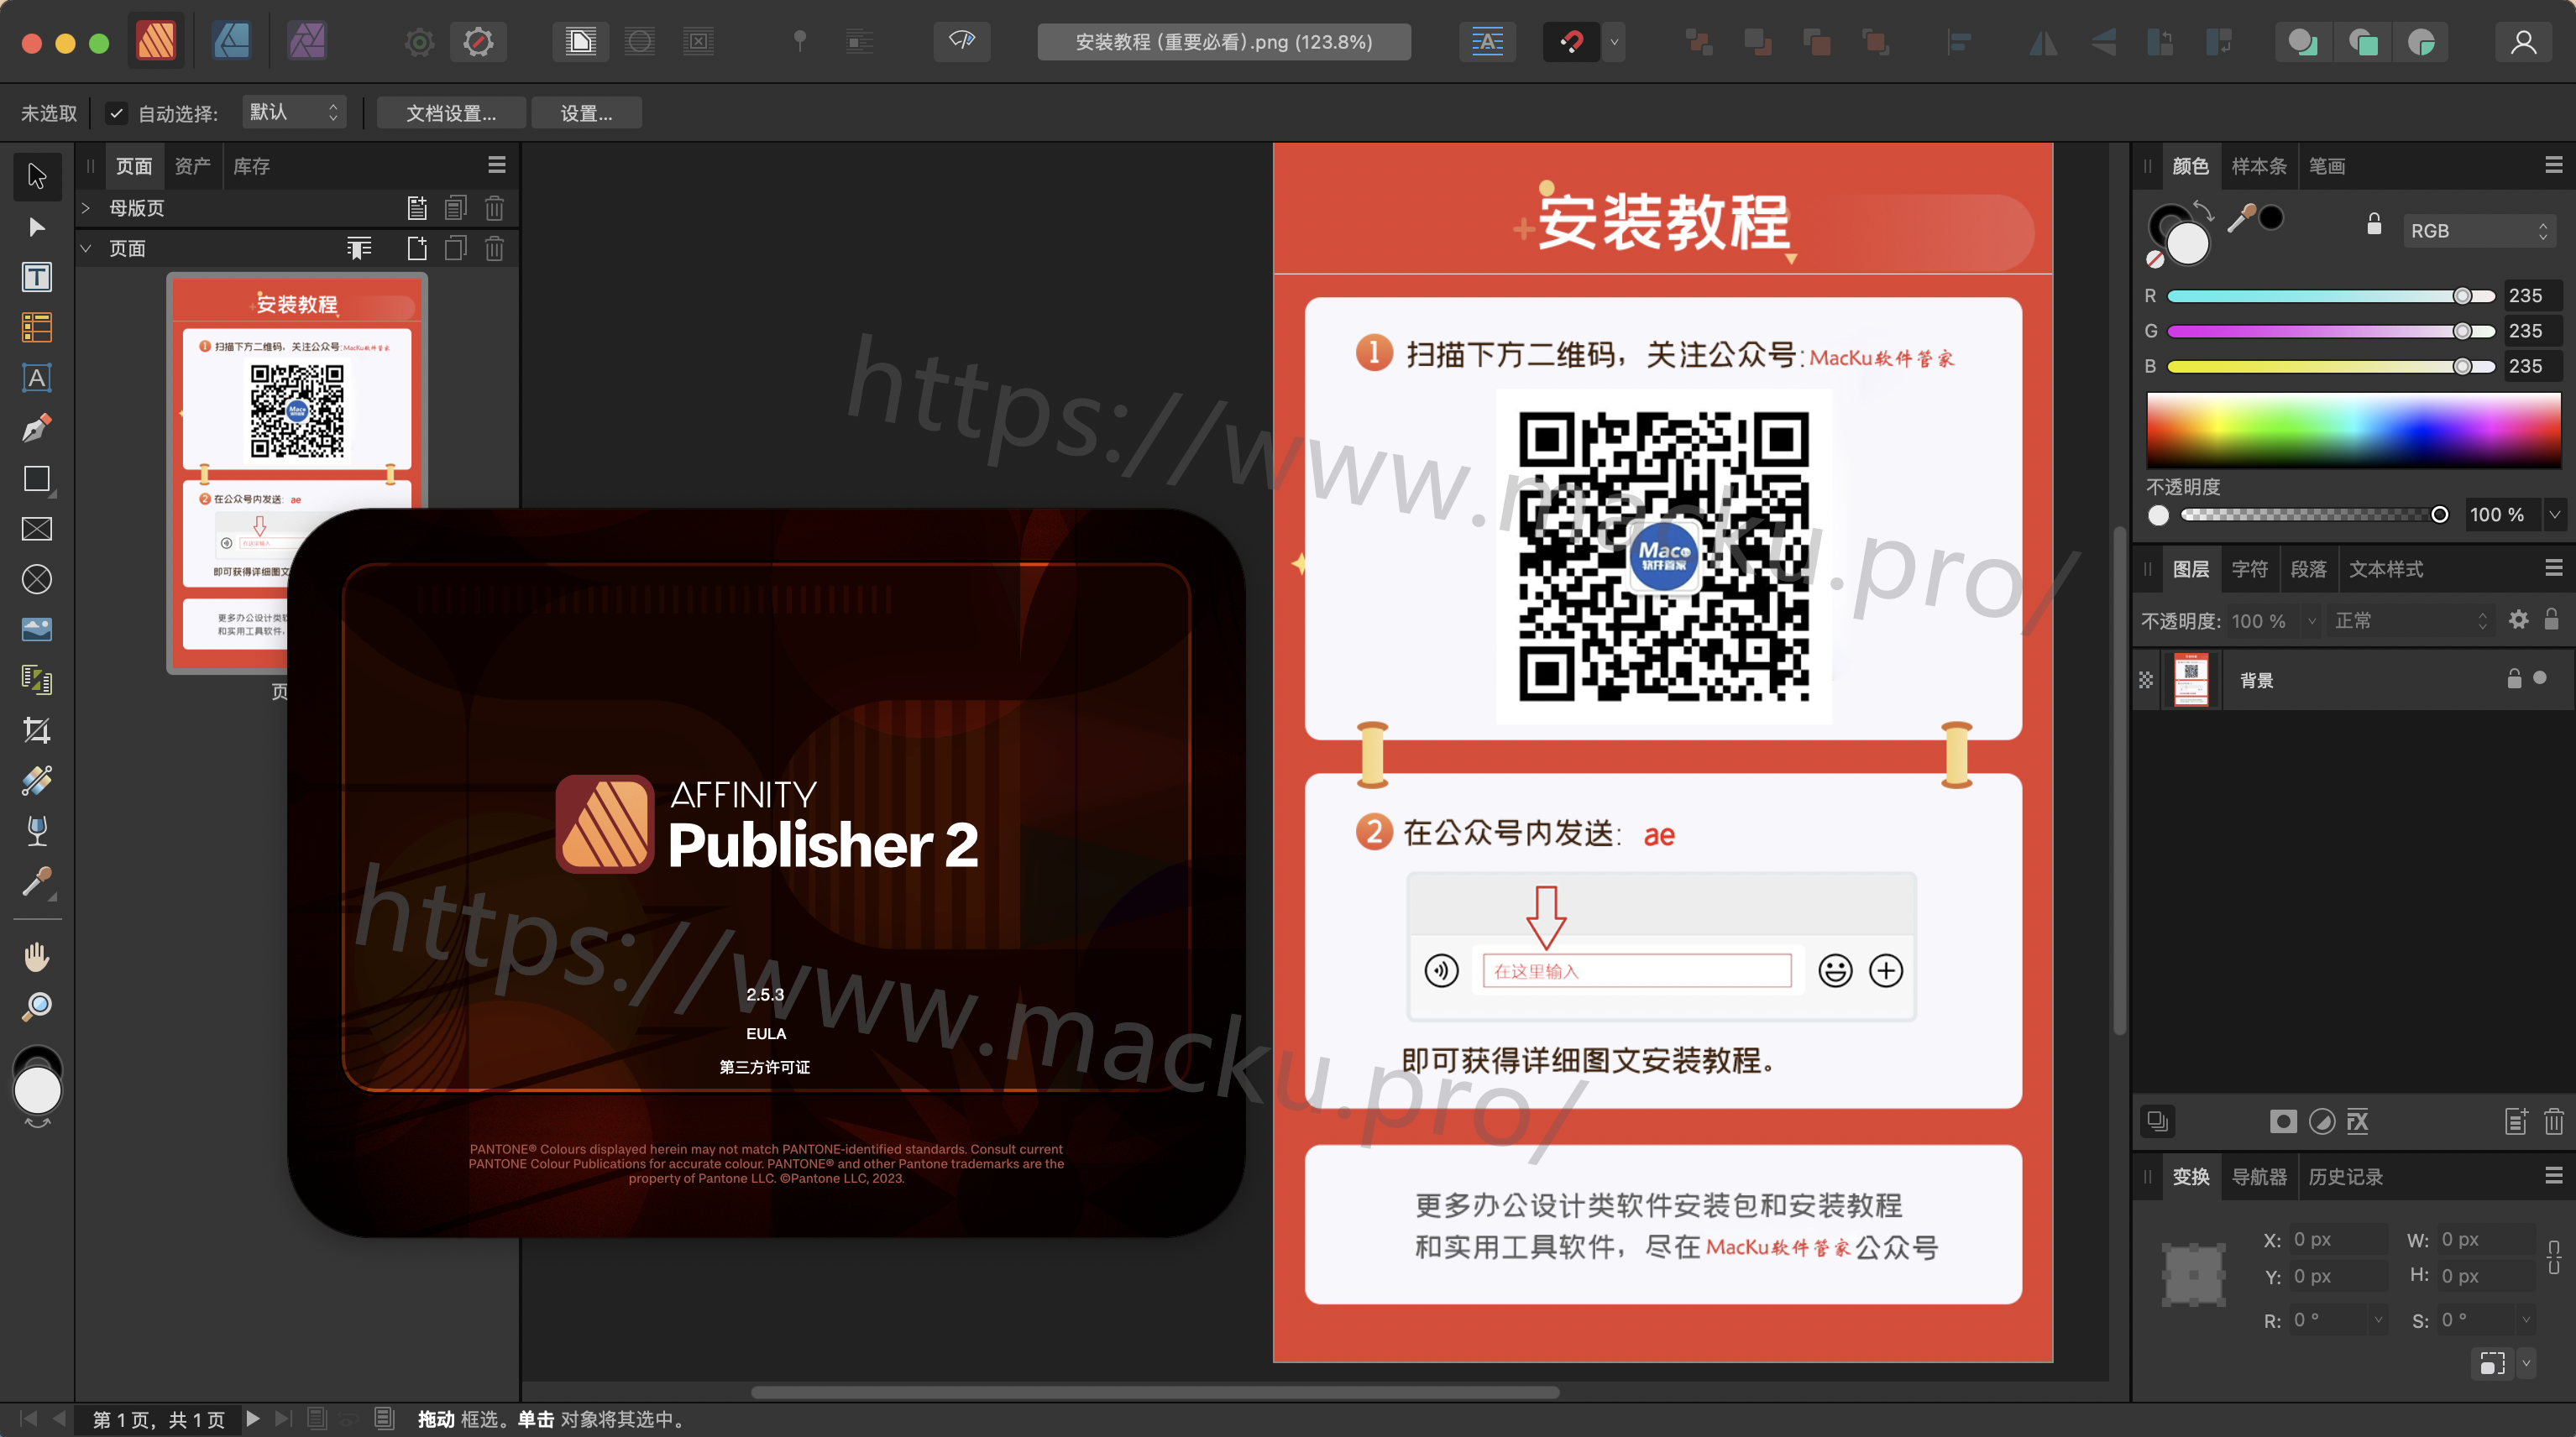Image resolution: width=2576 pixels, height=1437 pixels.
Task: Set no fill using the none swatch
Action: tap(2155, 260)
